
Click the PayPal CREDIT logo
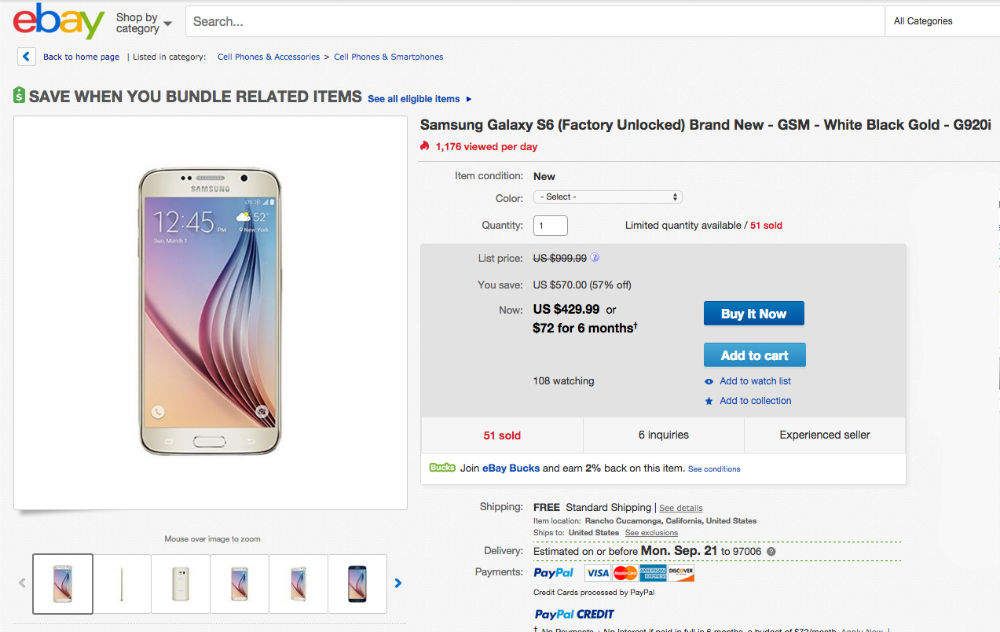573,613
